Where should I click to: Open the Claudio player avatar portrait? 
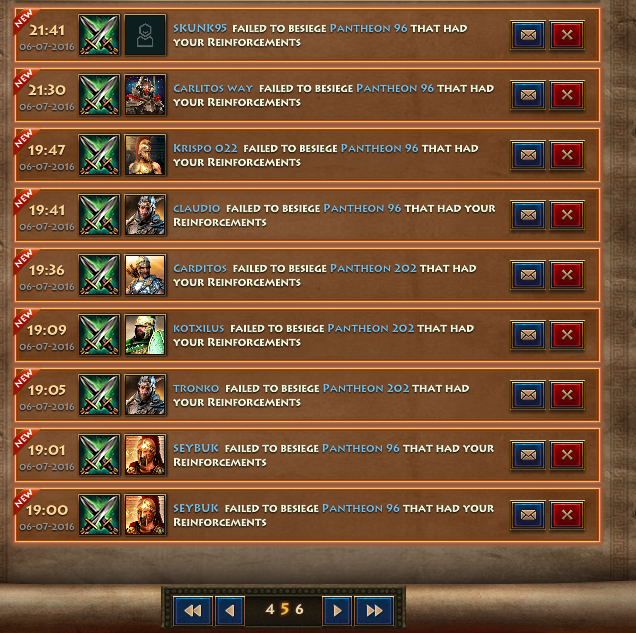145,215
